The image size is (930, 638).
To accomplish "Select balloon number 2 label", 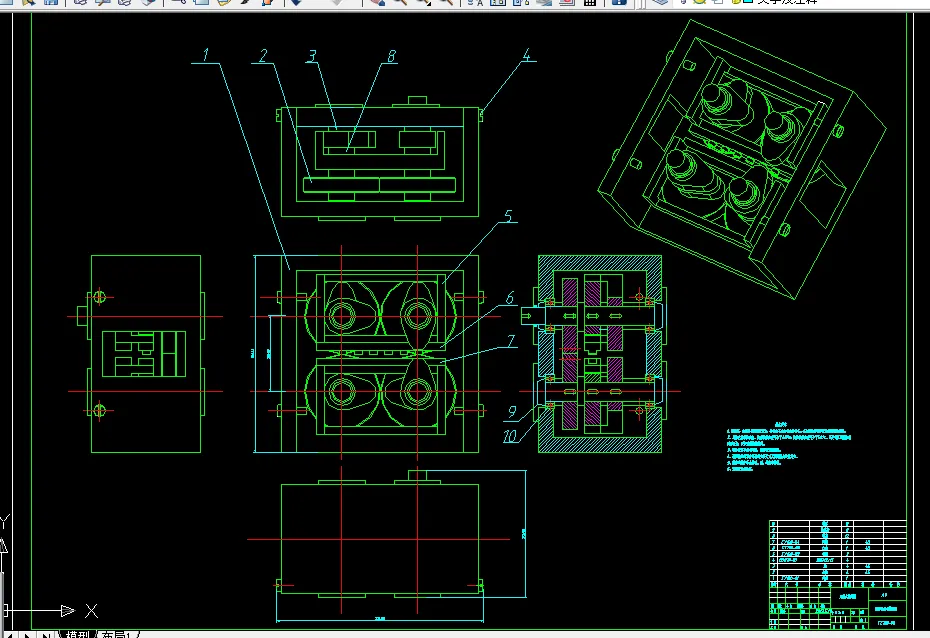I will click(x=263, y=56).
